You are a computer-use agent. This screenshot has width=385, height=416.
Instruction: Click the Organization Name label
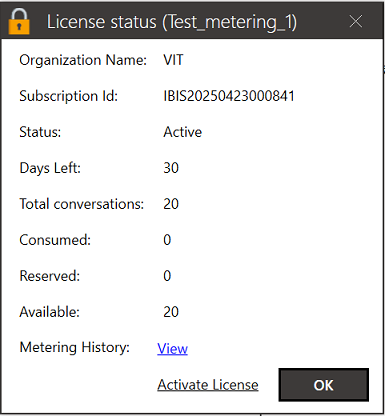(x=83, y=60)
